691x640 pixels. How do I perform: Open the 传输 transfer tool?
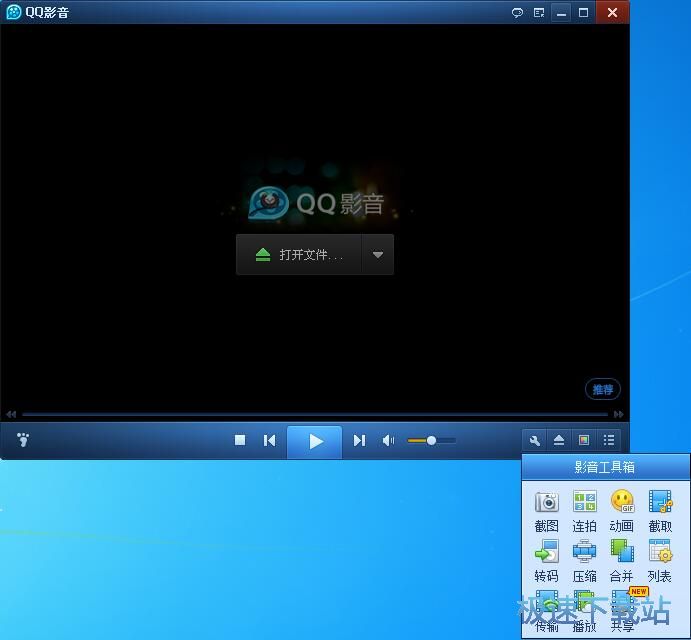546,611
